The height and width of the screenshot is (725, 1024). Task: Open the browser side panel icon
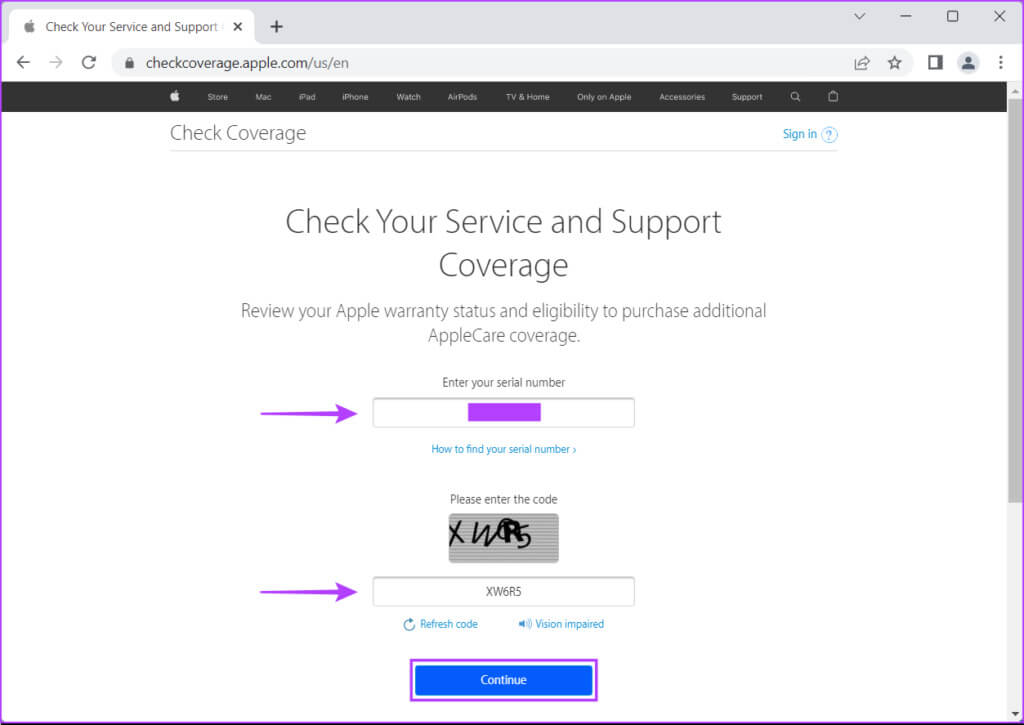click(x=935, y=63)
